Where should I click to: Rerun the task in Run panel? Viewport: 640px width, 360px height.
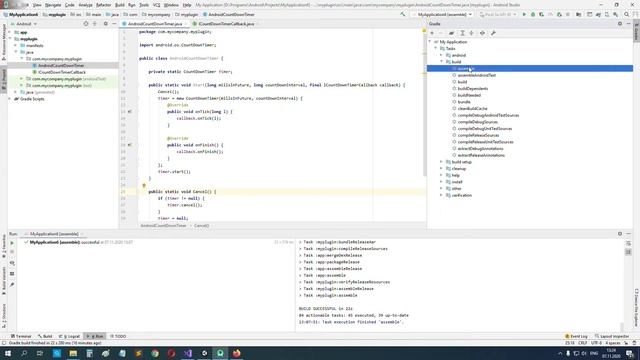(x=12, y=243)
